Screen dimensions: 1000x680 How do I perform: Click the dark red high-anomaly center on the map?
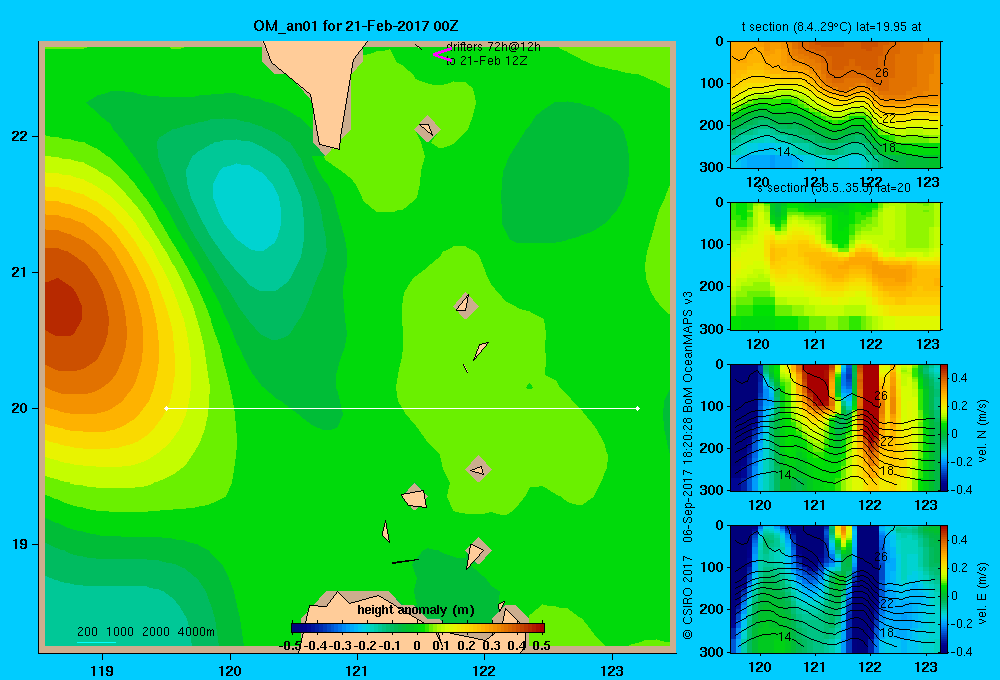pos(61,309)
